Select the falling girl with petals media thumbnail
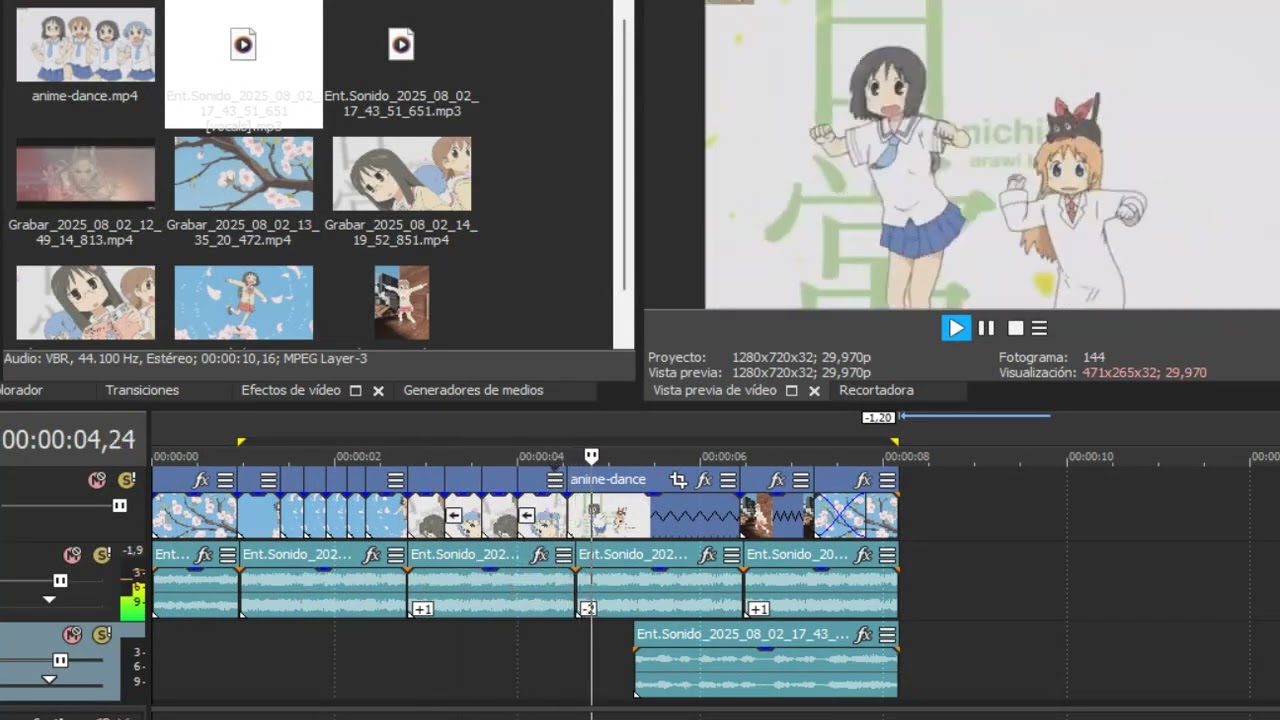 pyautogui.click(x=243, y=302)
